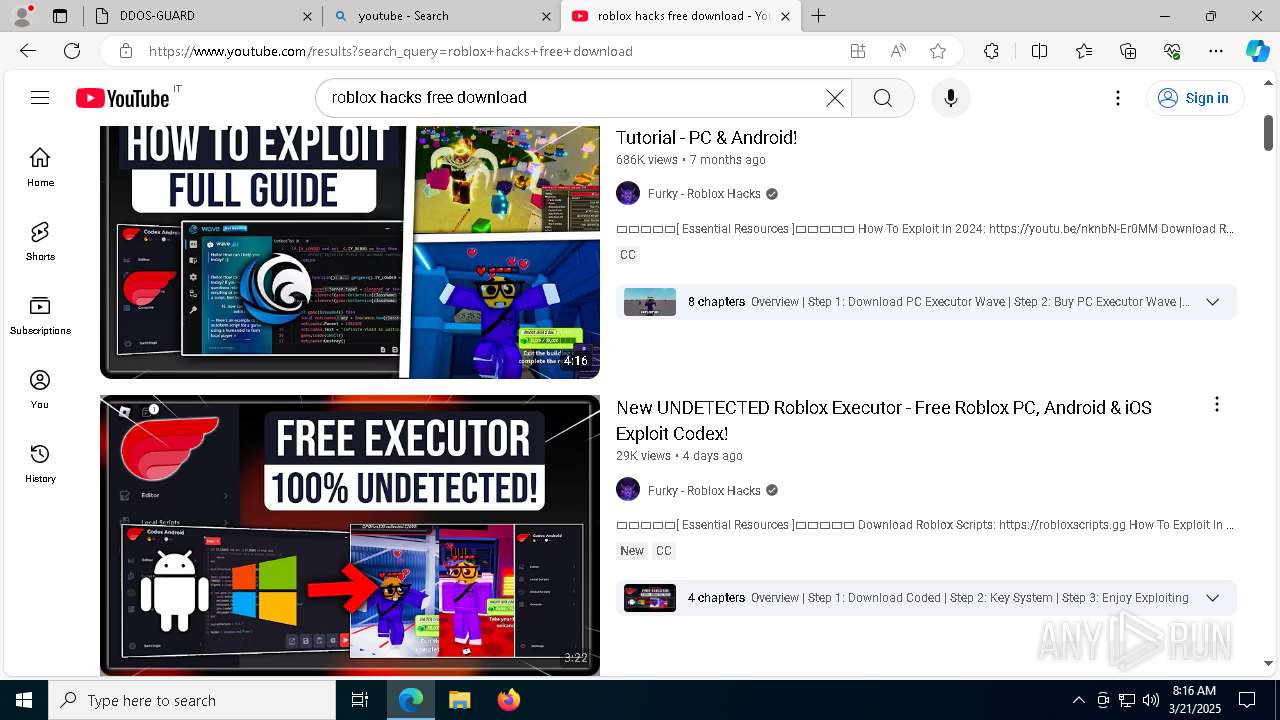Toggle Split screen view
The height and width of the screenshot is (720, 1280).
pyautogui.click(x=1039, y=51)
